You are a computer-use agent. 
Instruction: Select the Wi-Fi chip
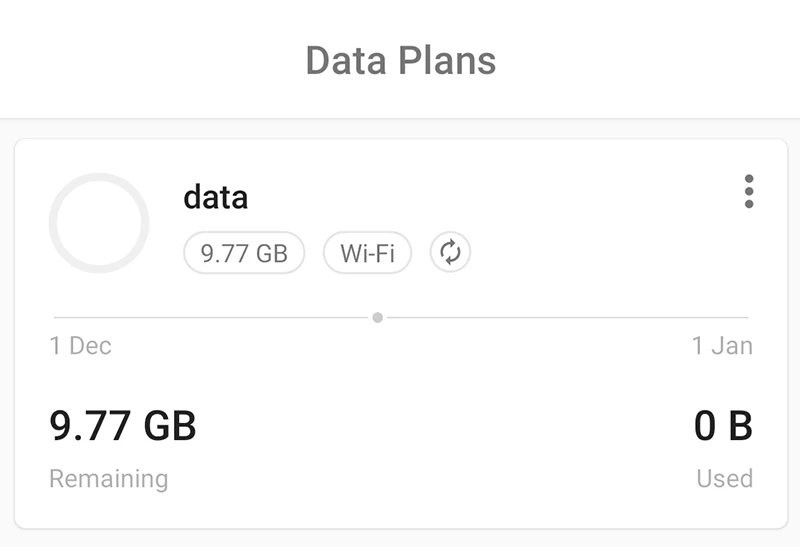[367, 253]
